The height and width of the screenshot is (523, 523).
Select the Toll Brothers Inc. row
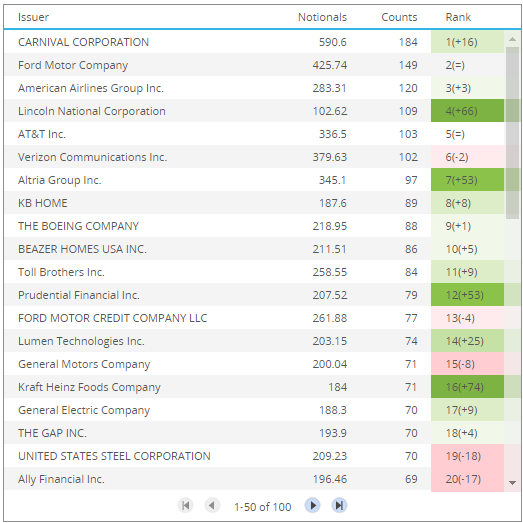tap(254, 272)
